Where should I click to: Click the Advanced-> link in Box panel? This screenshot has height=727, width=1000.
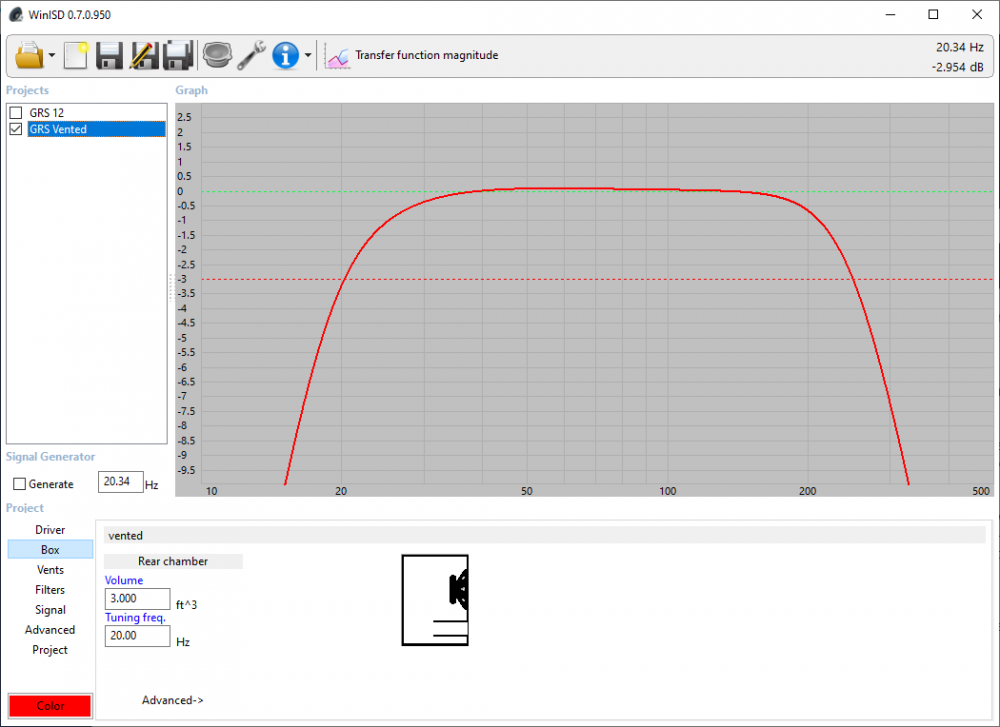172,700
